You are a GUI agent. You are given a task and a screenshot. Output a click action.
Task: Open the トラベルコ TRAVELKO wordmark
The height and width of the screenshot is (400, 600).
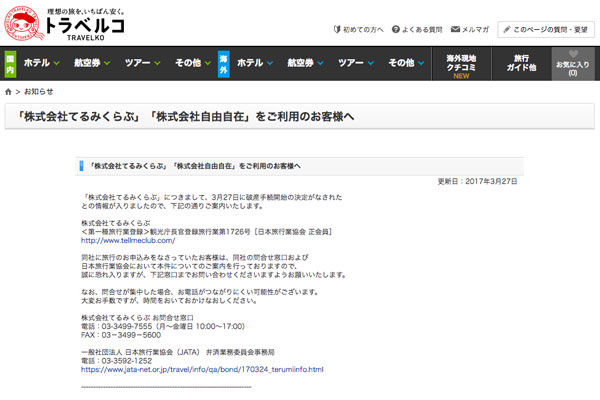pyautogui.click(x=85, y=28)
